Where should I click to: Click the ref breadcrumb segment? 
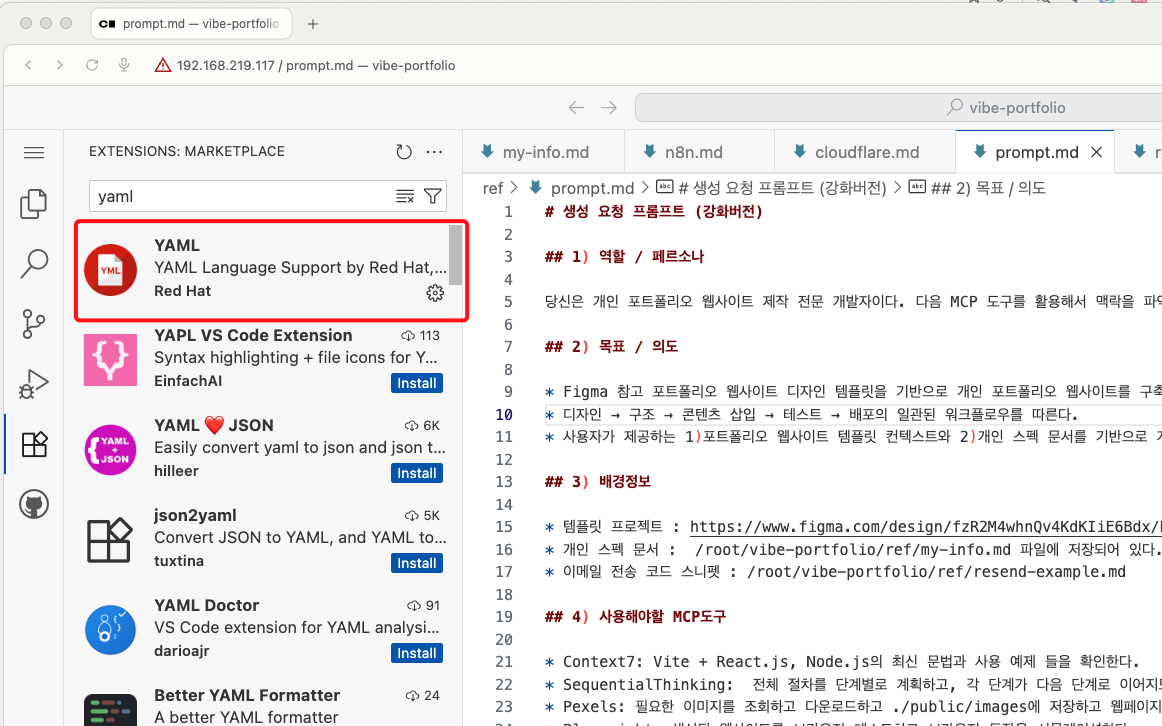point(493,188)
